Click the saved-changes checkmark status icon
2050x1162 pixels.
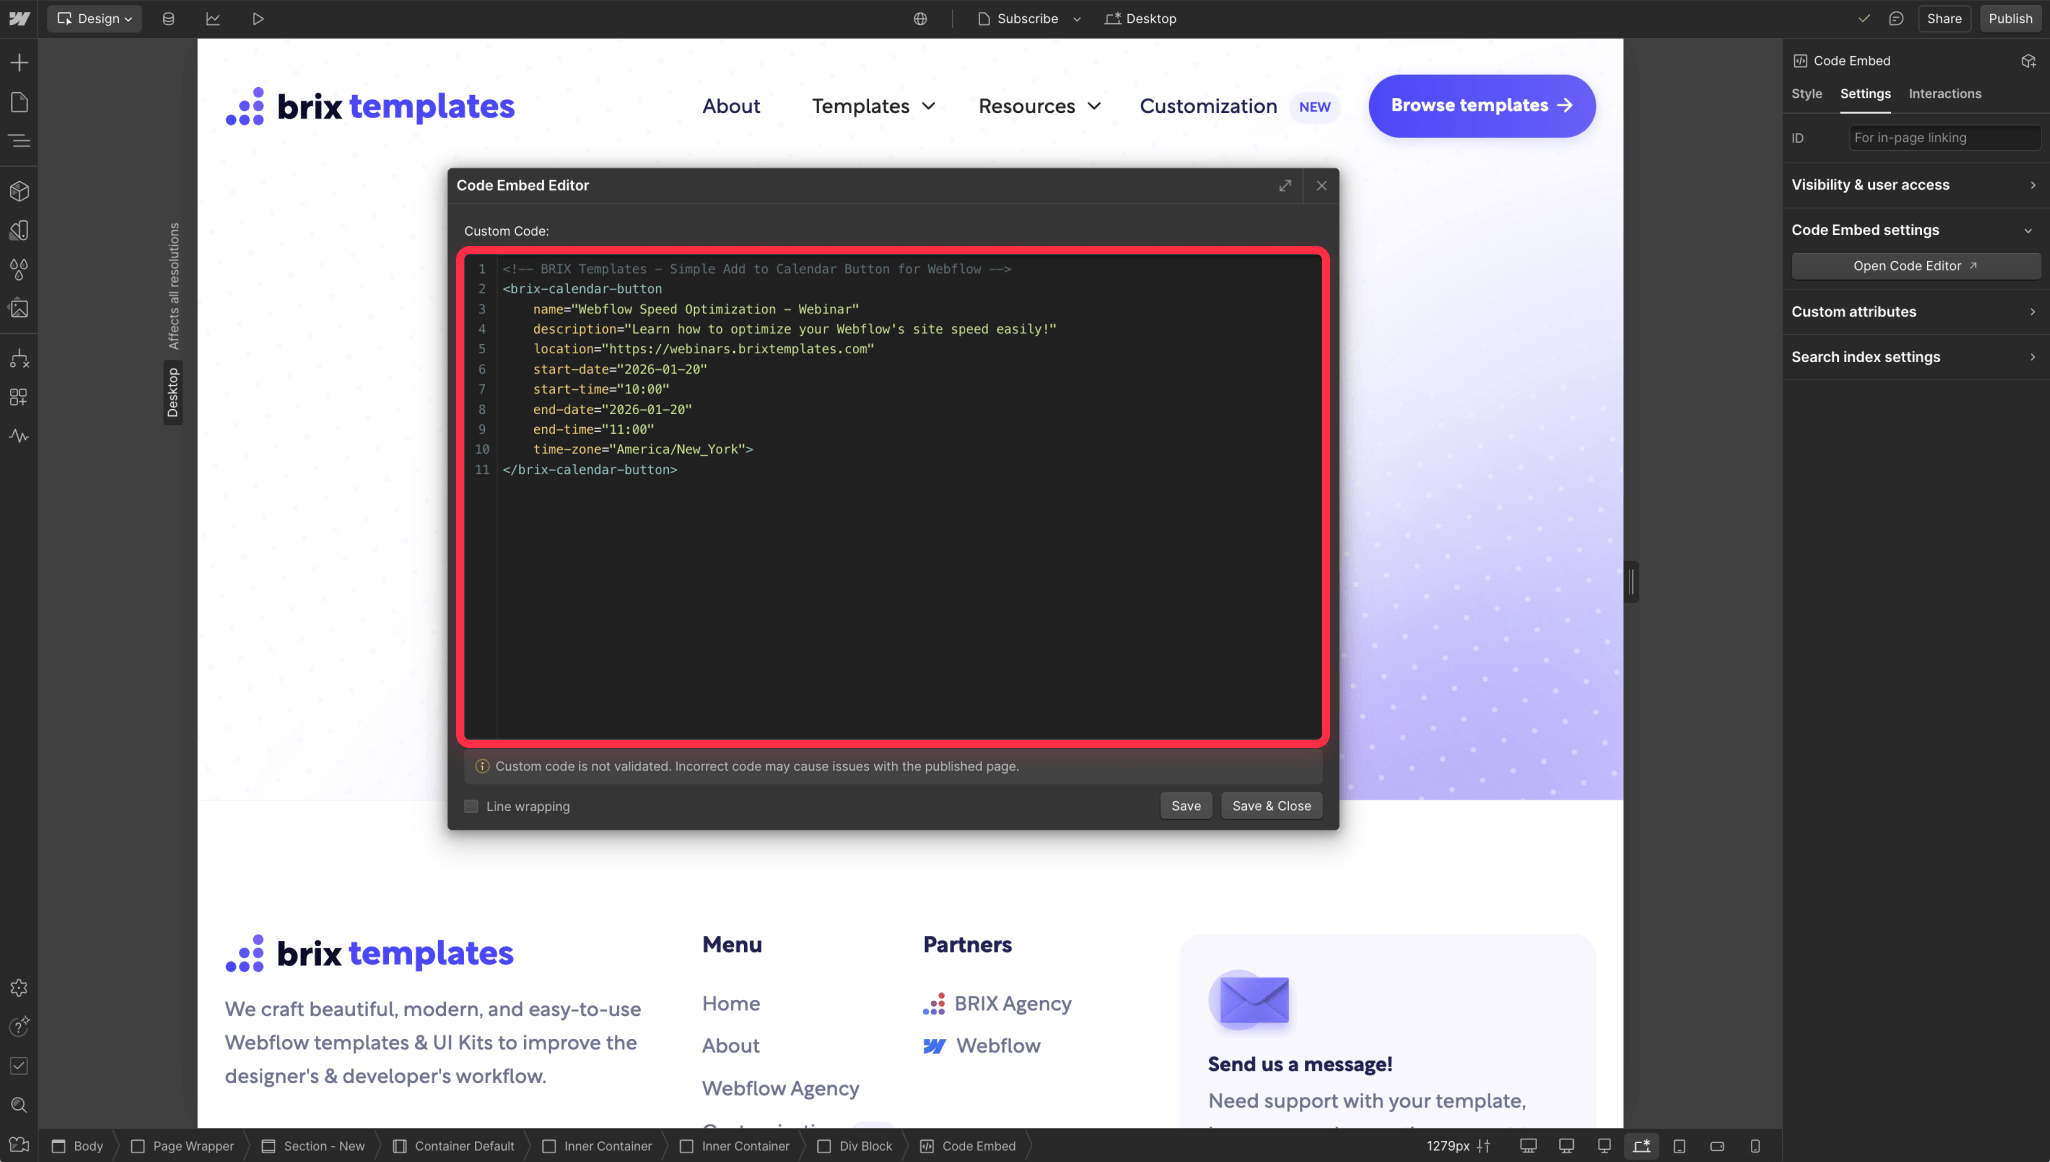tap(1864, 19)
